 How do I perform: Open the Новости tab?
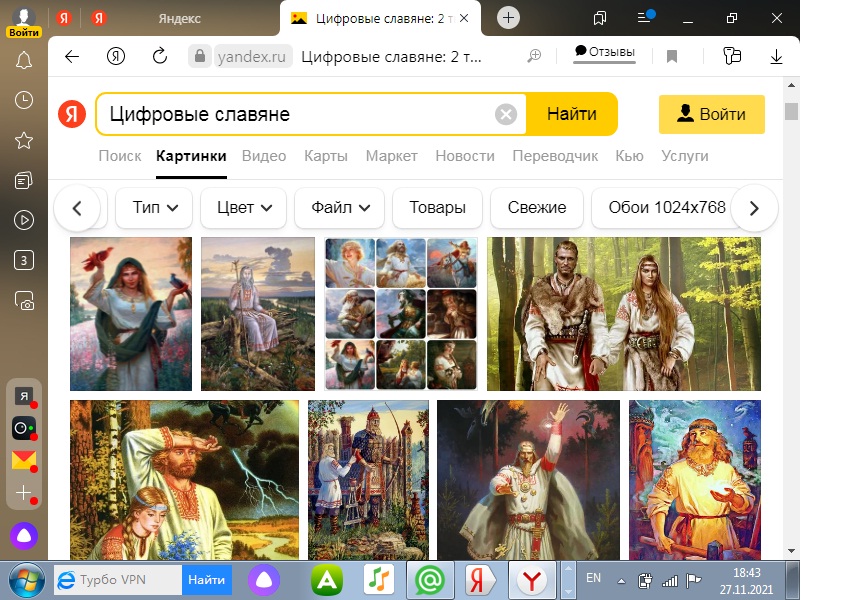pos(465,156)
